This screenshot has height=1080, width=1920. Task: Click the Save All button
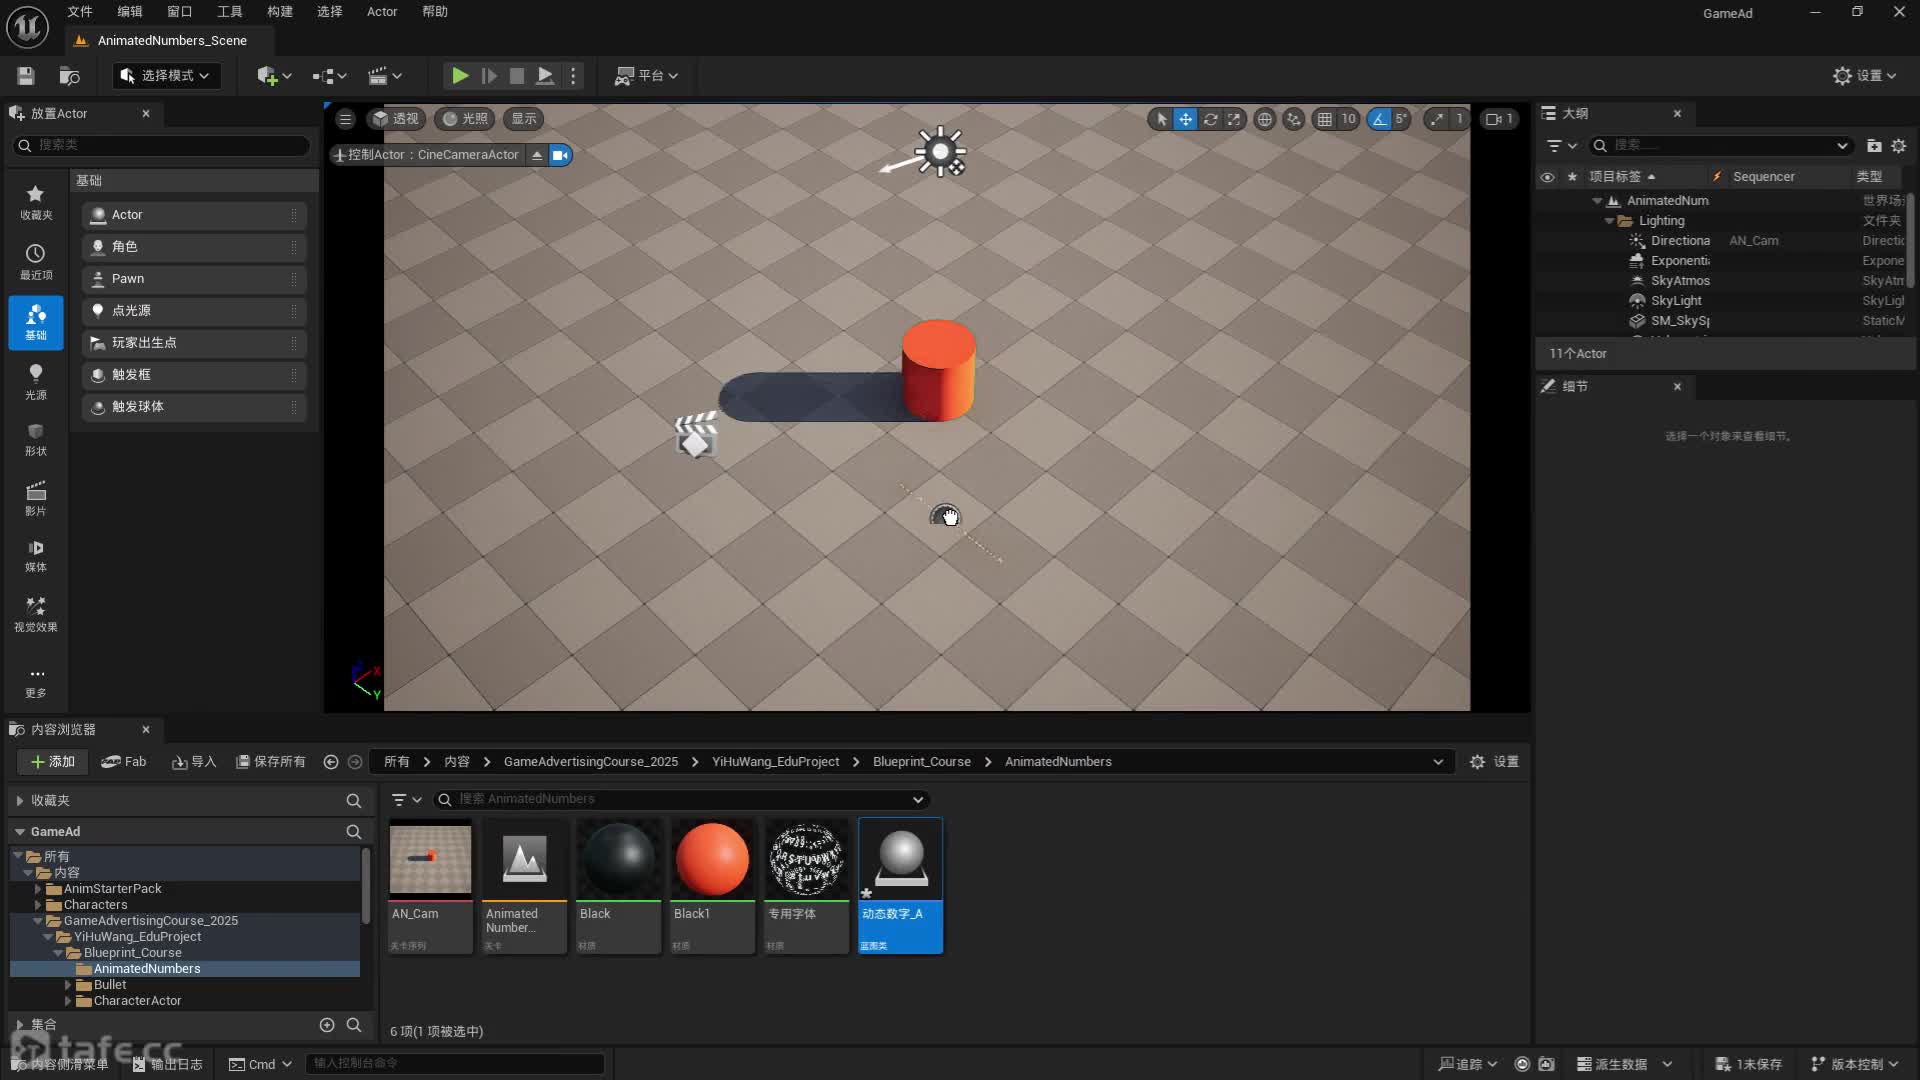(x=270, y=762)
